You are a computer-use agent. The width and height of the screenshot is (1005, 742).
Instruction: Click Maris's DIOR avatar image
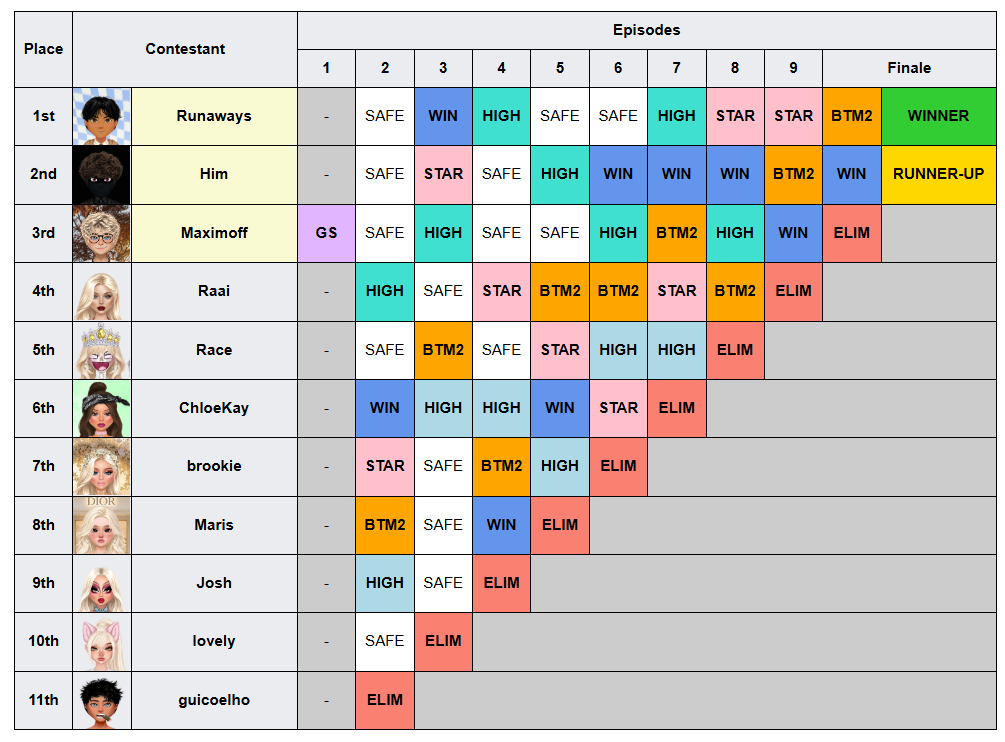click(102, 525)
